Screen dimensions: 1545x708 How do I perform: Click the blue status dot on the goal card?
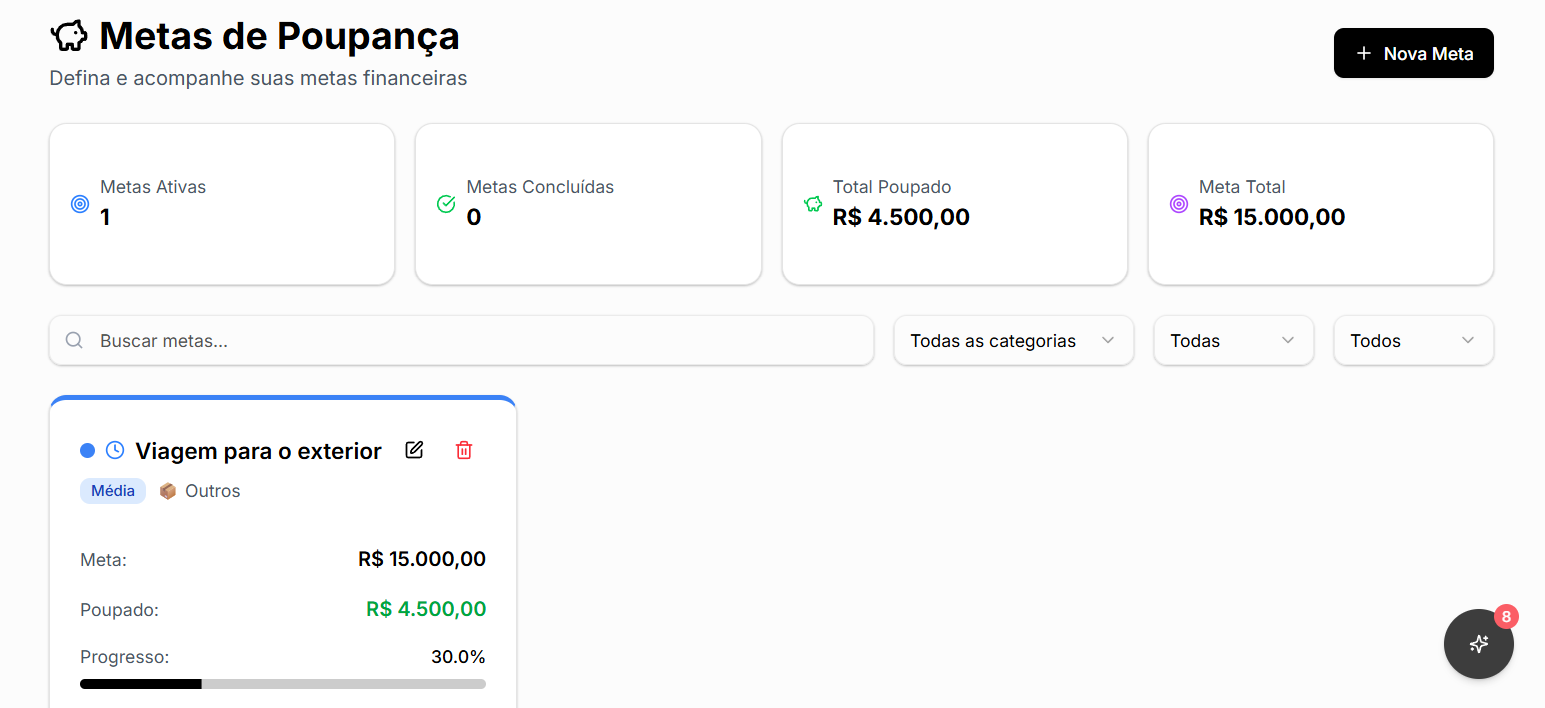[88, 450]
